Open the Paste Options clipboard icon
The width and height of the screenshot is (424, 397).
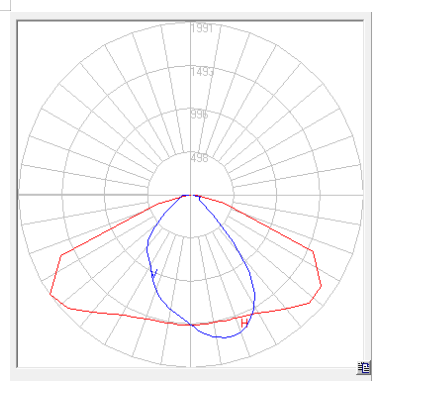point(363,368)
